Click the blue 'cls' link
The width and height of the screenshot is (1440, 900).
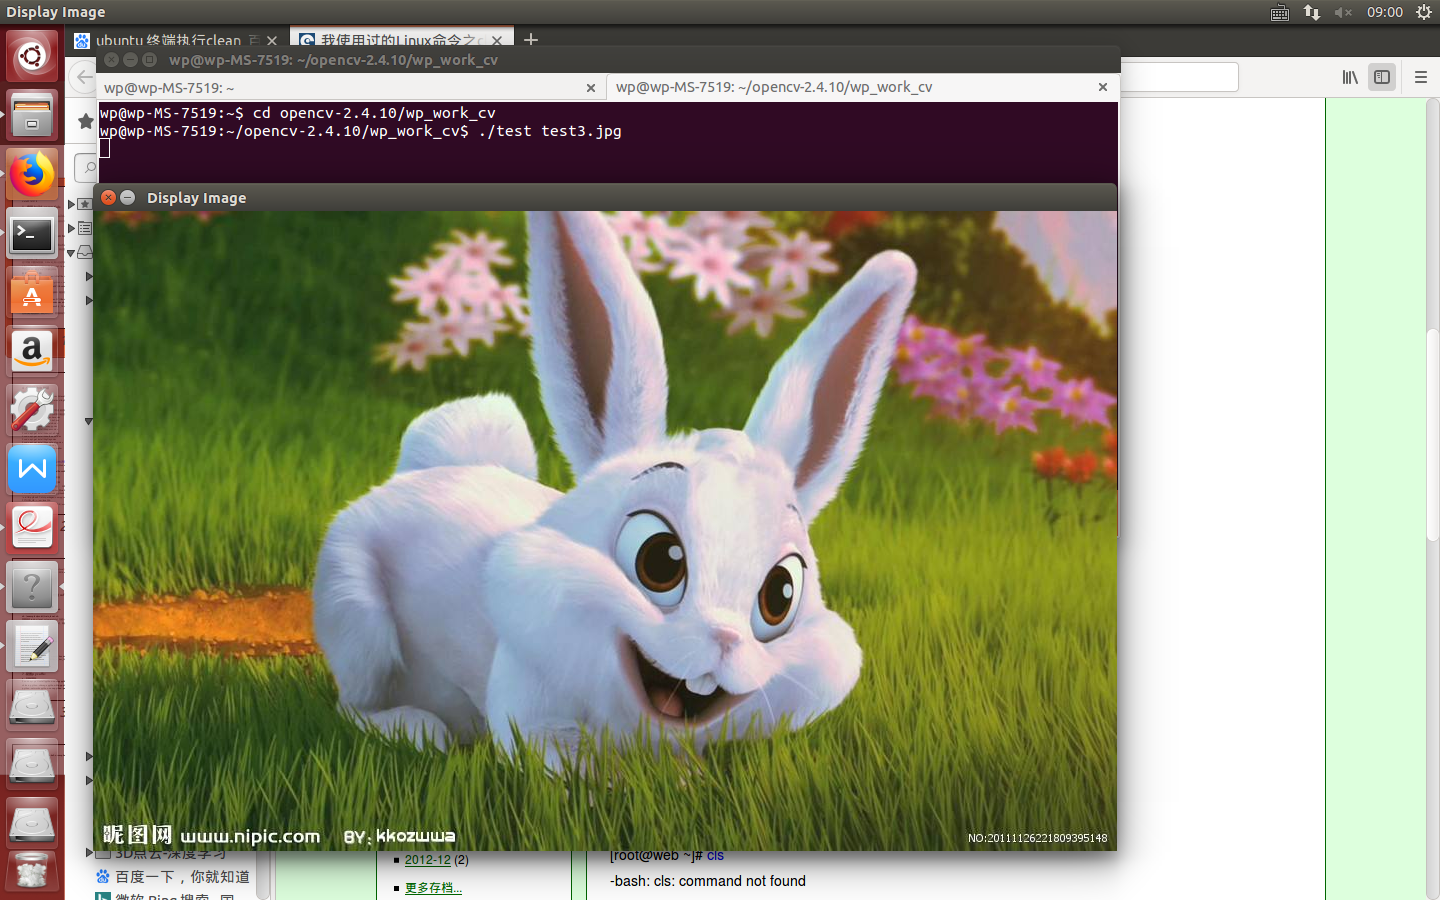pyautogui.click(x=715, y=856)
